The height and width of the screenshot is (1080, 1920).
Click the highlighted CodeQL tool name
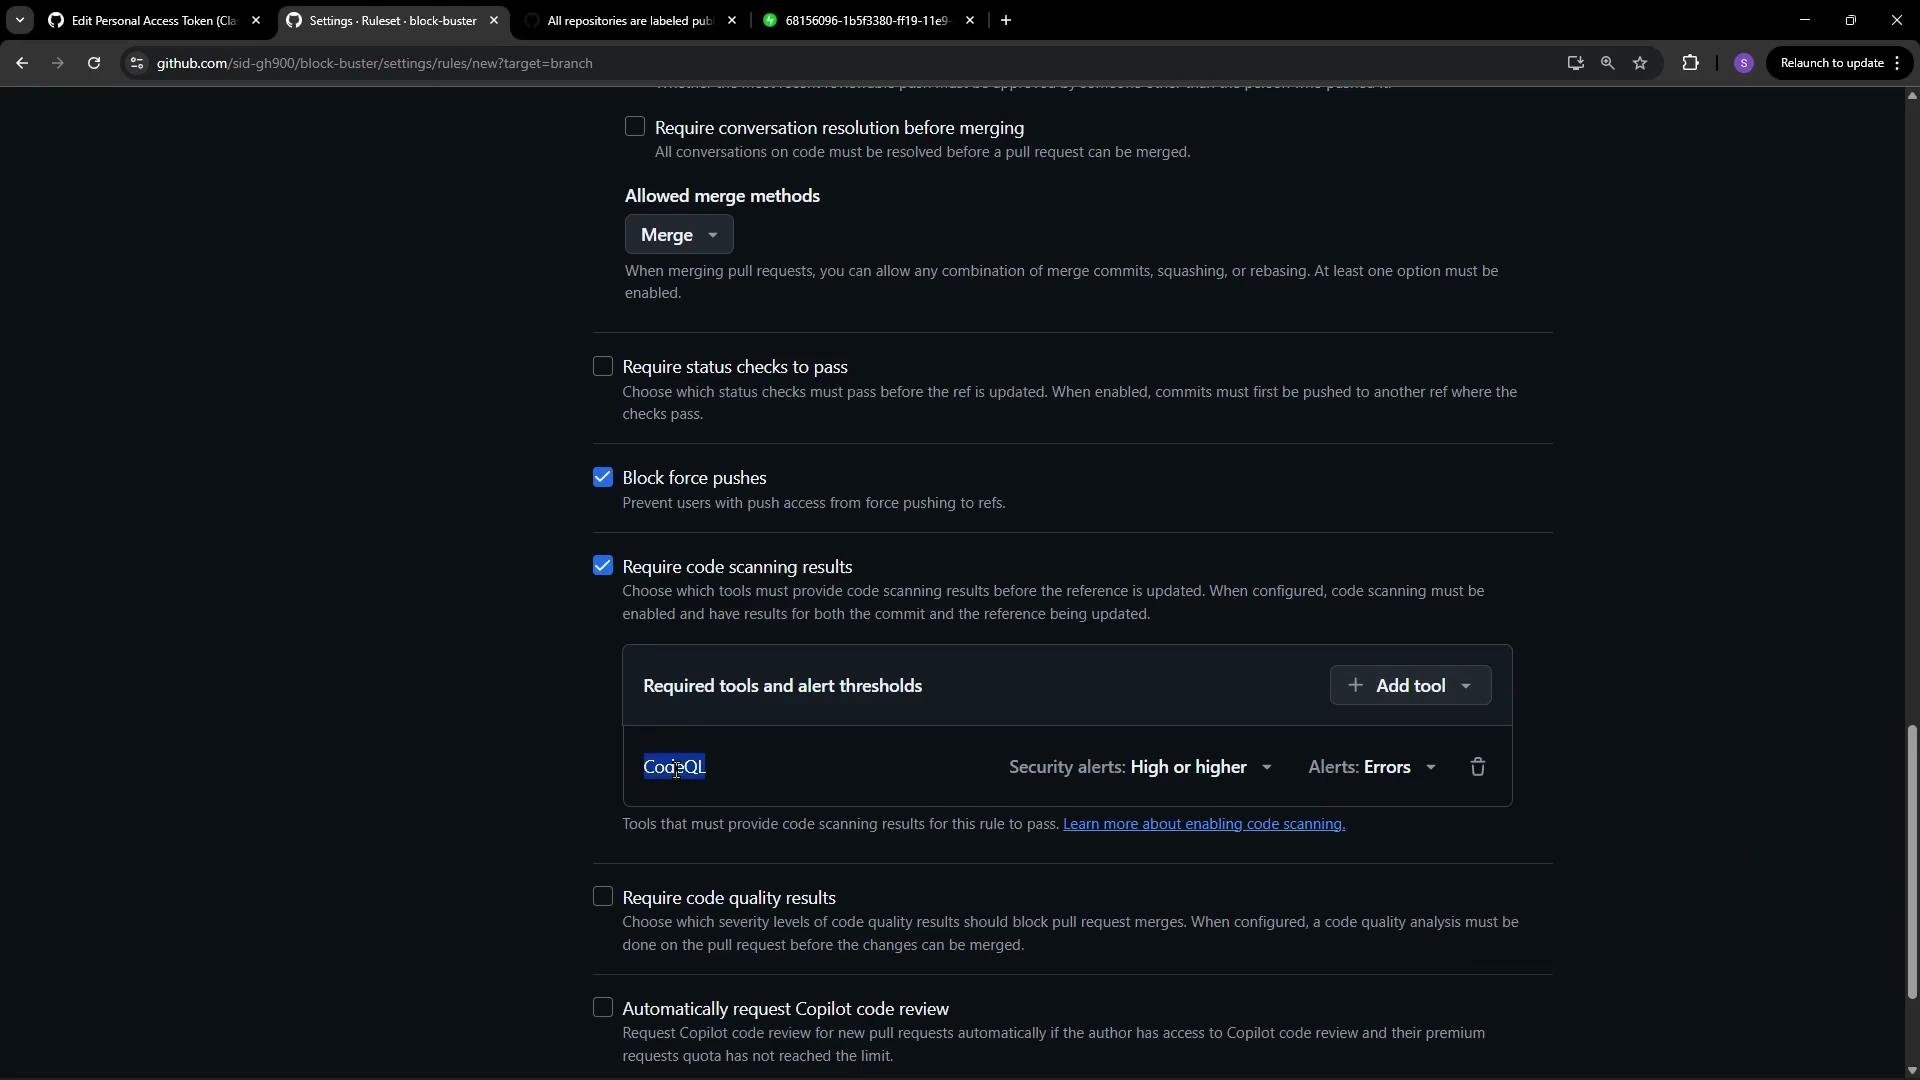[675, 767]
